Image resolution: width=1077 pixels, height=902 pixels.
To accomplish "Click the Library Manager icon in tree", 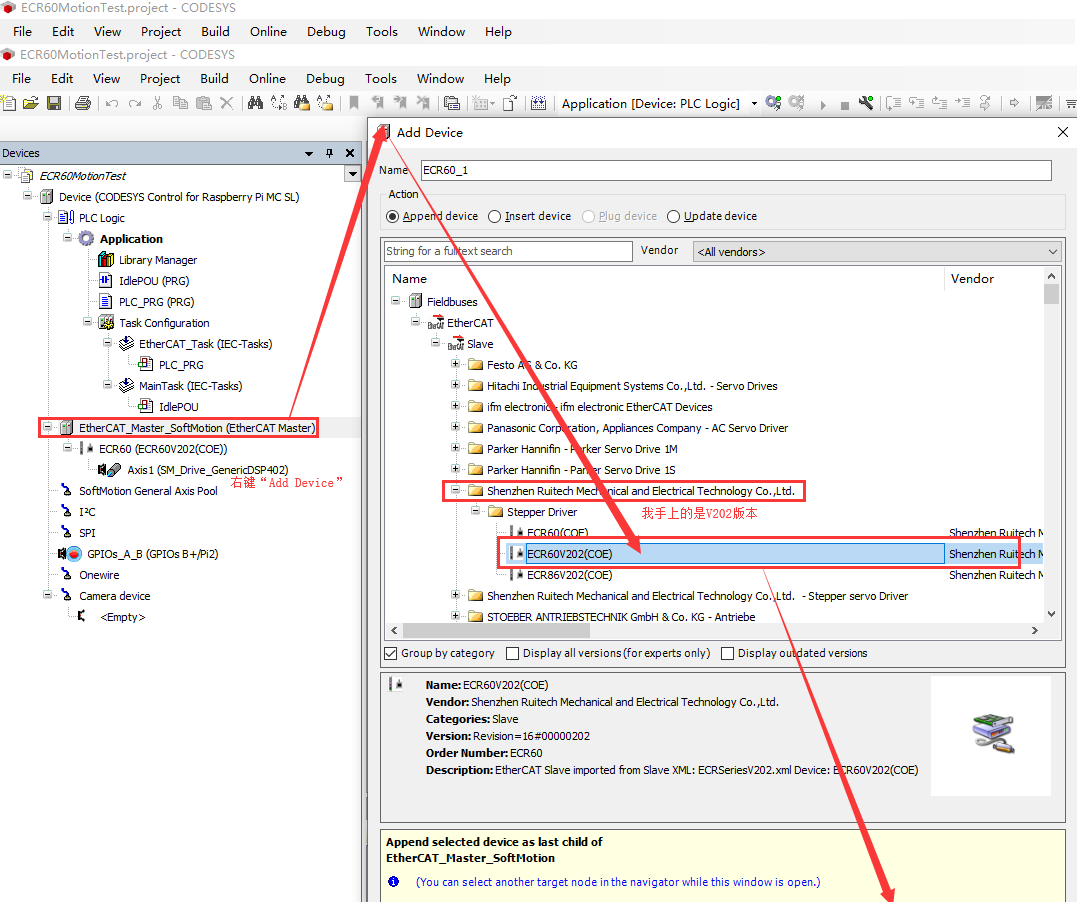I will click(x=106, y=260).
